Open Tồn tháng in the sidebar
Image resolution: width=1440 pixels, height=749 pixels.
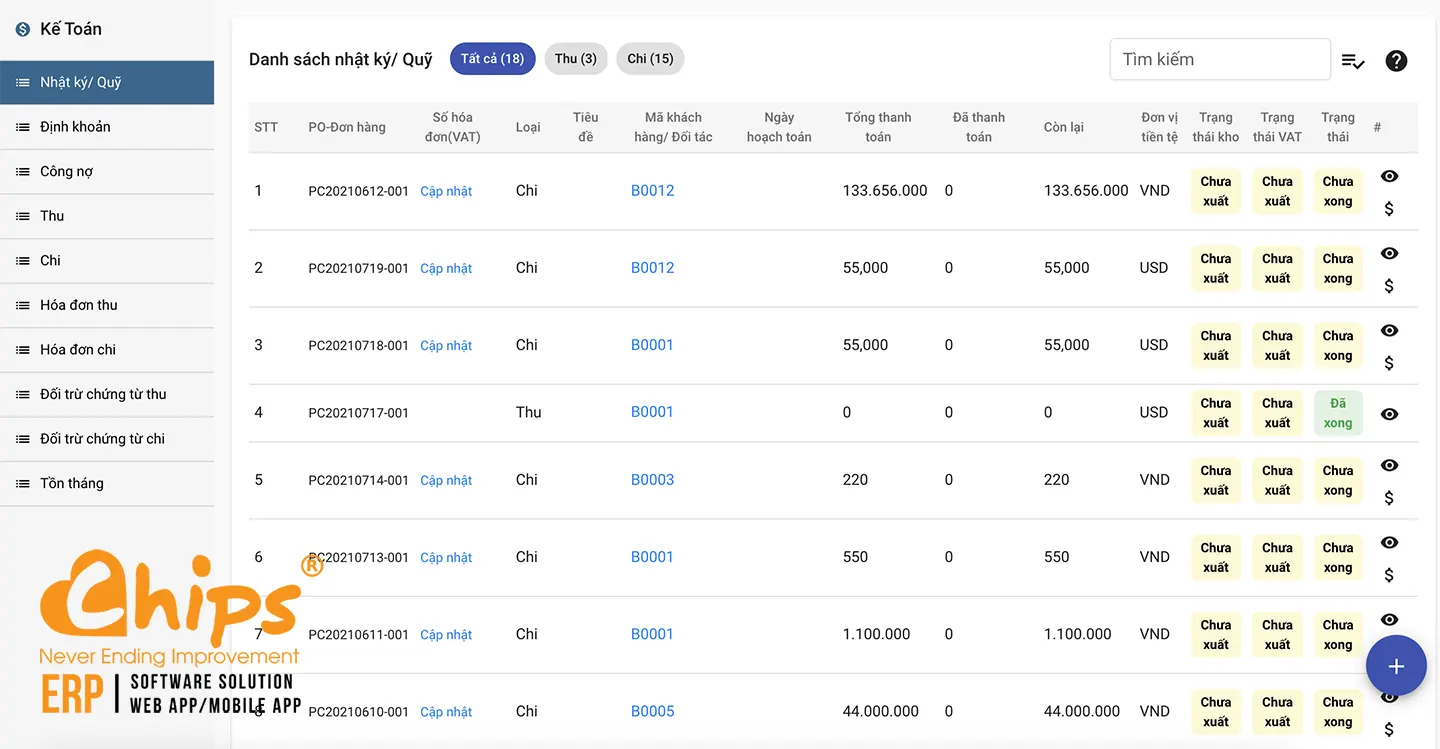107,483
